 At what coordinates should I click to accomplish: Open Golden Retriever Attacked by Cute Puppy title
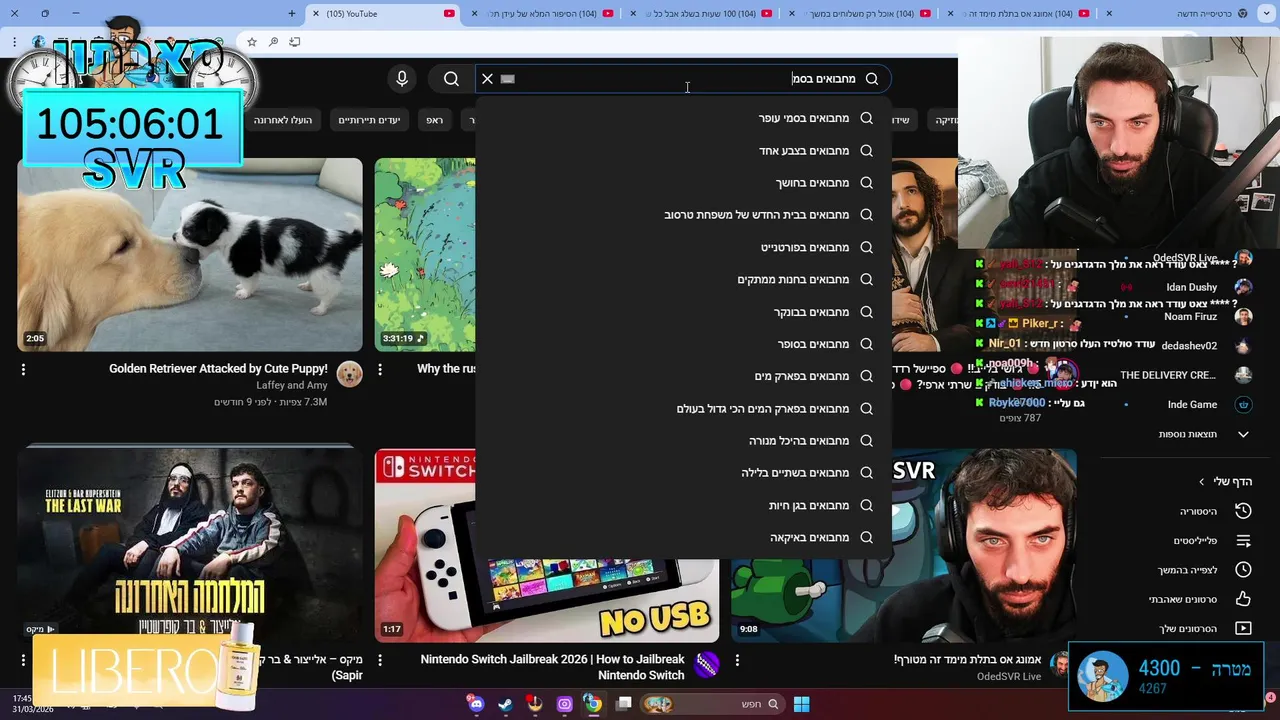(x=218, y=369)
